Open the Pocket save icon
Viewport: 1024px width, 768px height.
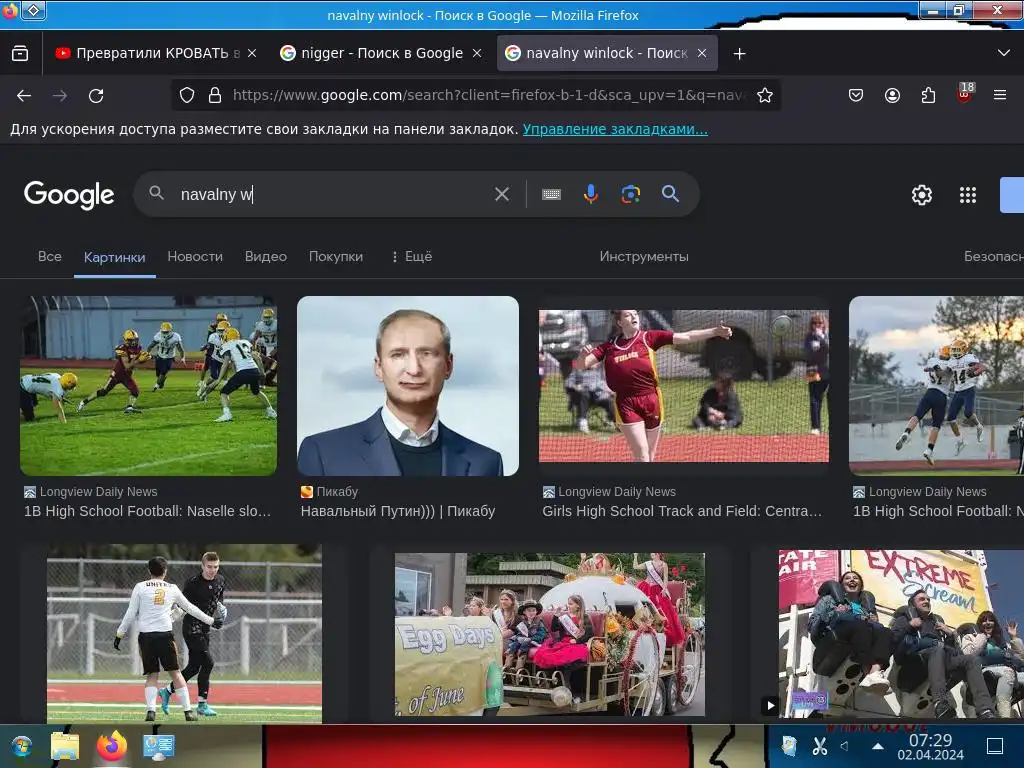pyautogui.click(x=856, y=95)
